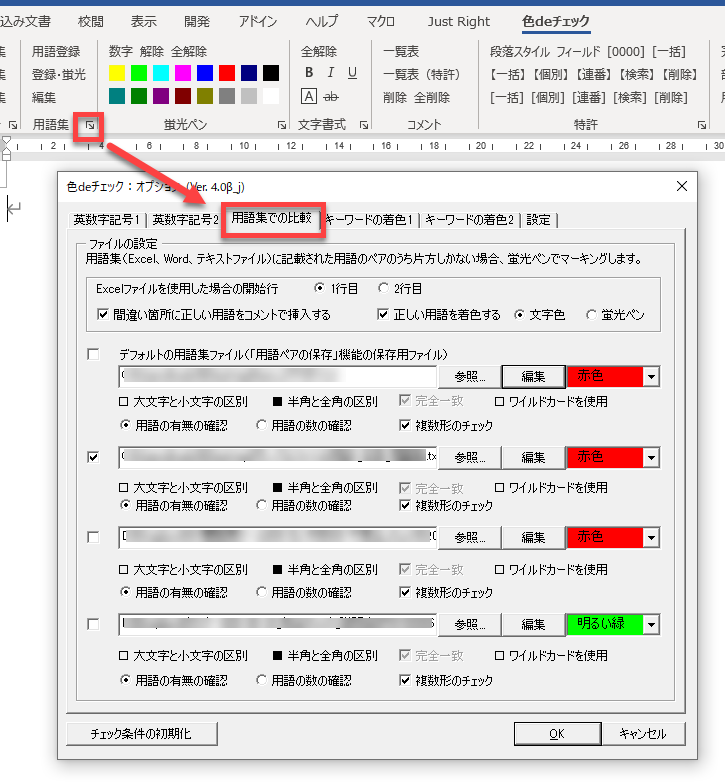Screen dimensions: 725x783
Task: Enable the default glossary file checkbox
Action: pyautogui.click(x=94, y=355)
